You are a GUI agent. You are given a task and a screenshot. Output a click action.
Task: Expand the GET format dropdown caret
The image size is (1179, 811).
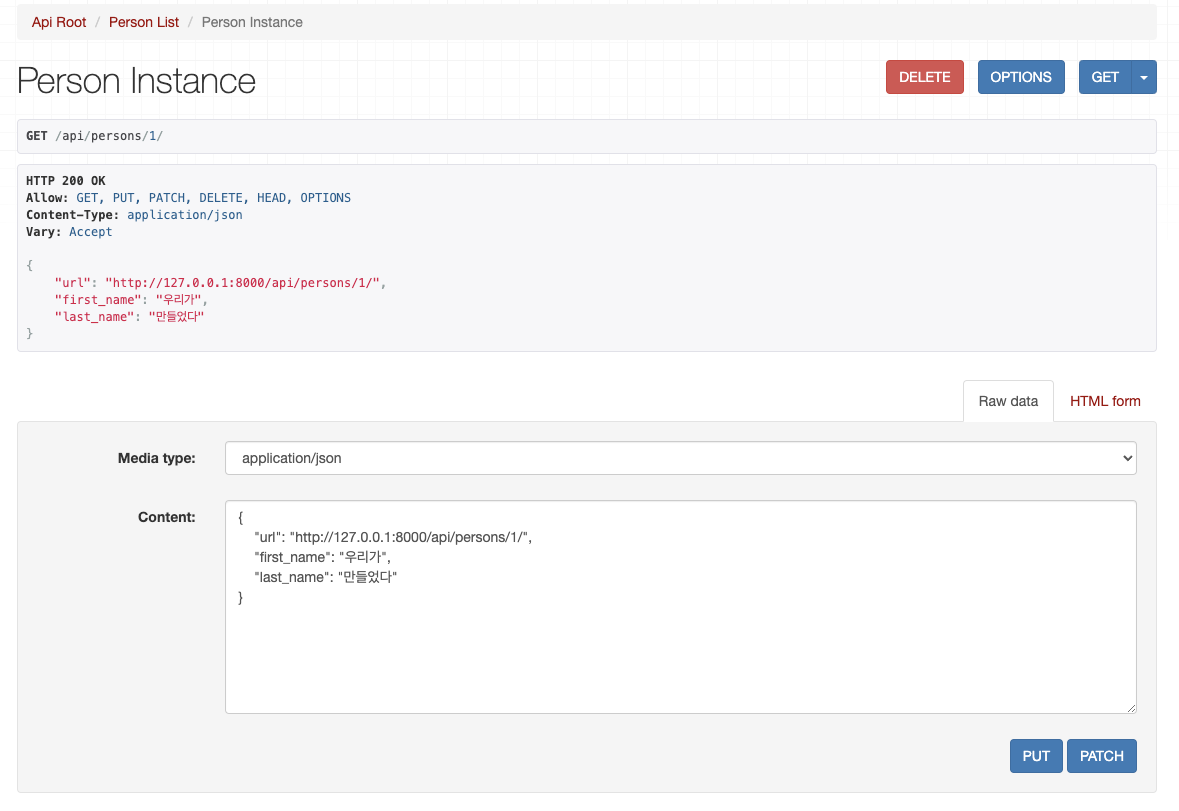click(1144, 77)
